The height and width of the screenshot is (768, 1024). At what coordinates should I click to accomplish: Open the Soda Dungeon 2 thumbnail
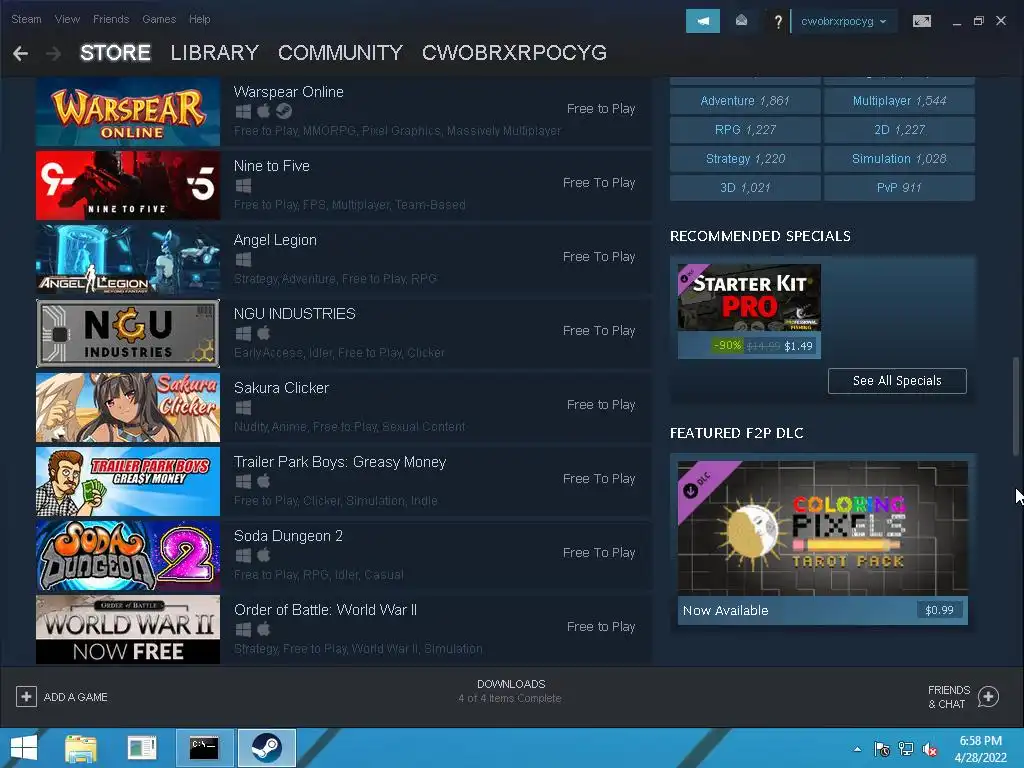[x=128, y=556]
